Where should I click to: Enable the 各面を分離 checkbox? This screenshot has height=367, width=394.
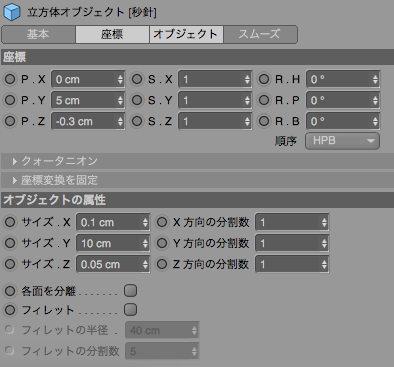[x=130, y=290]
